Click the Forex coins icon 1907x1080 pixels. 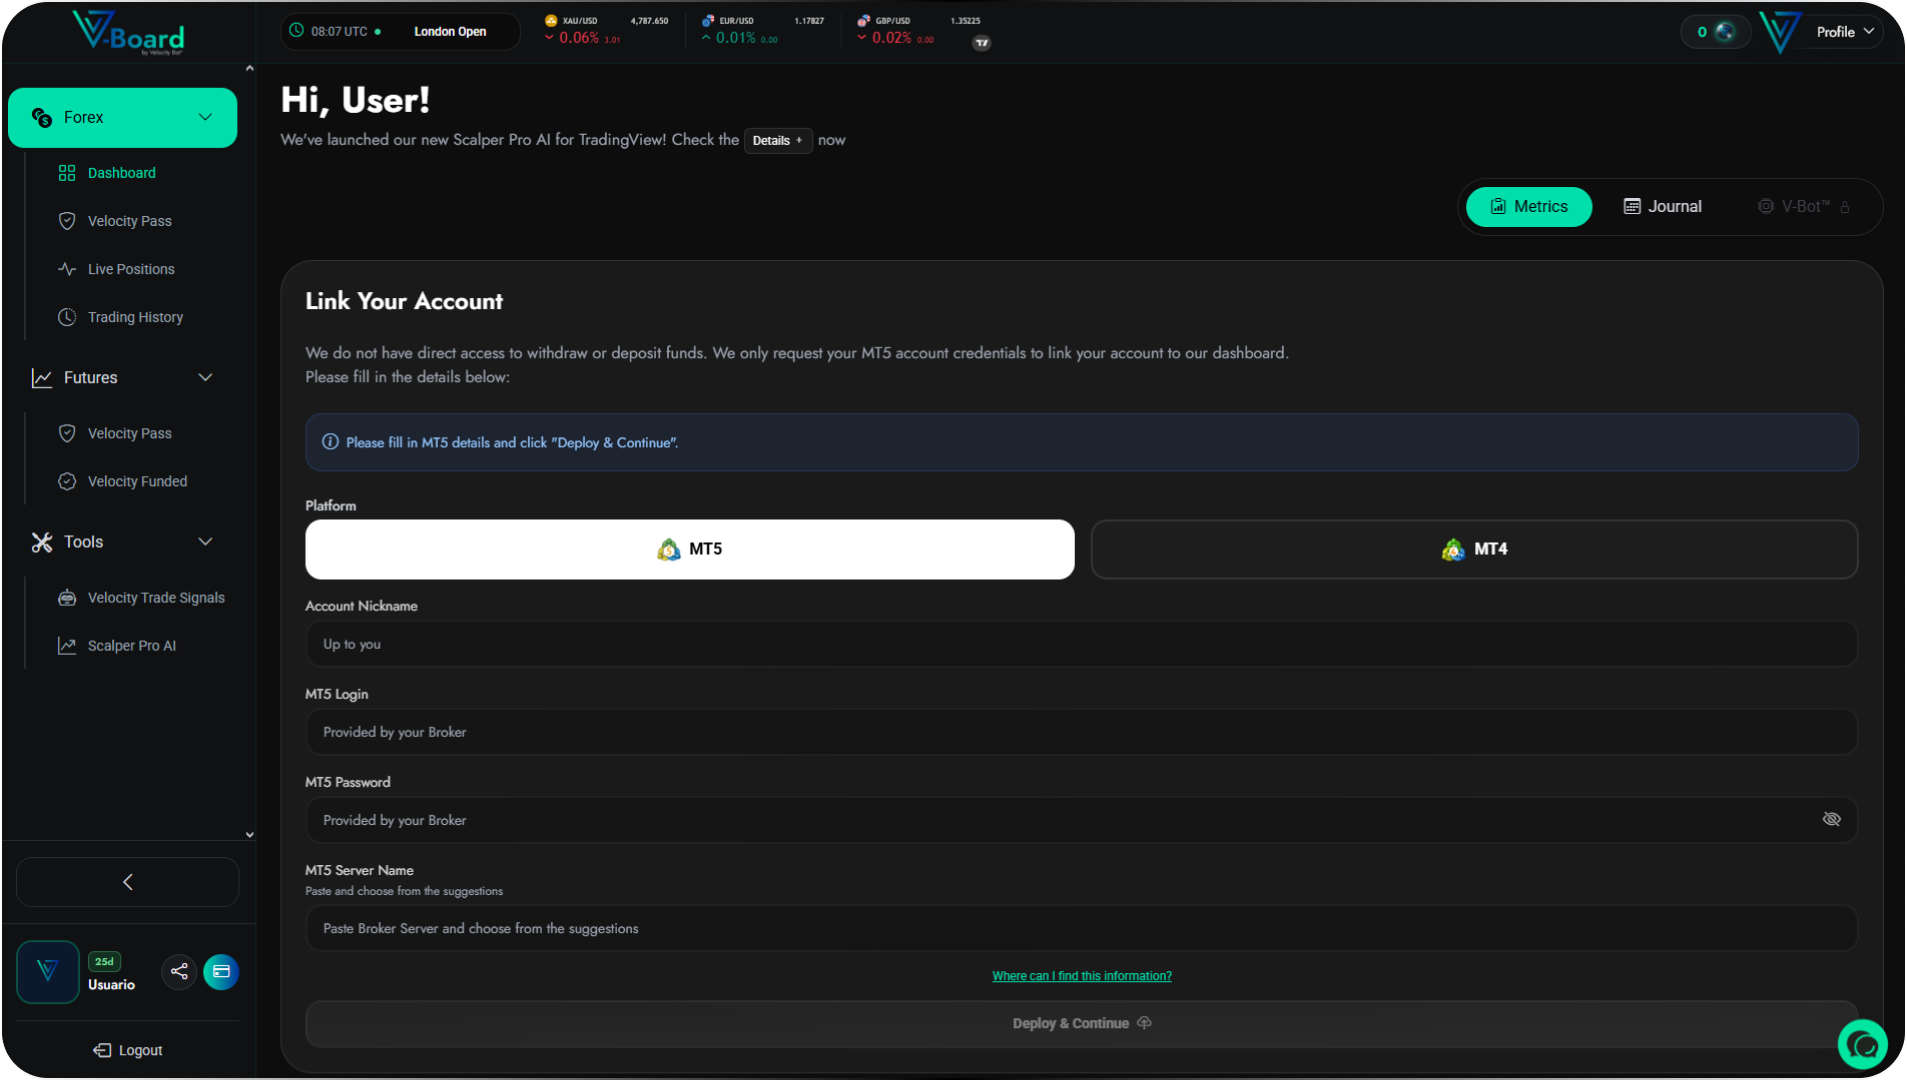(x=42, y=118)
